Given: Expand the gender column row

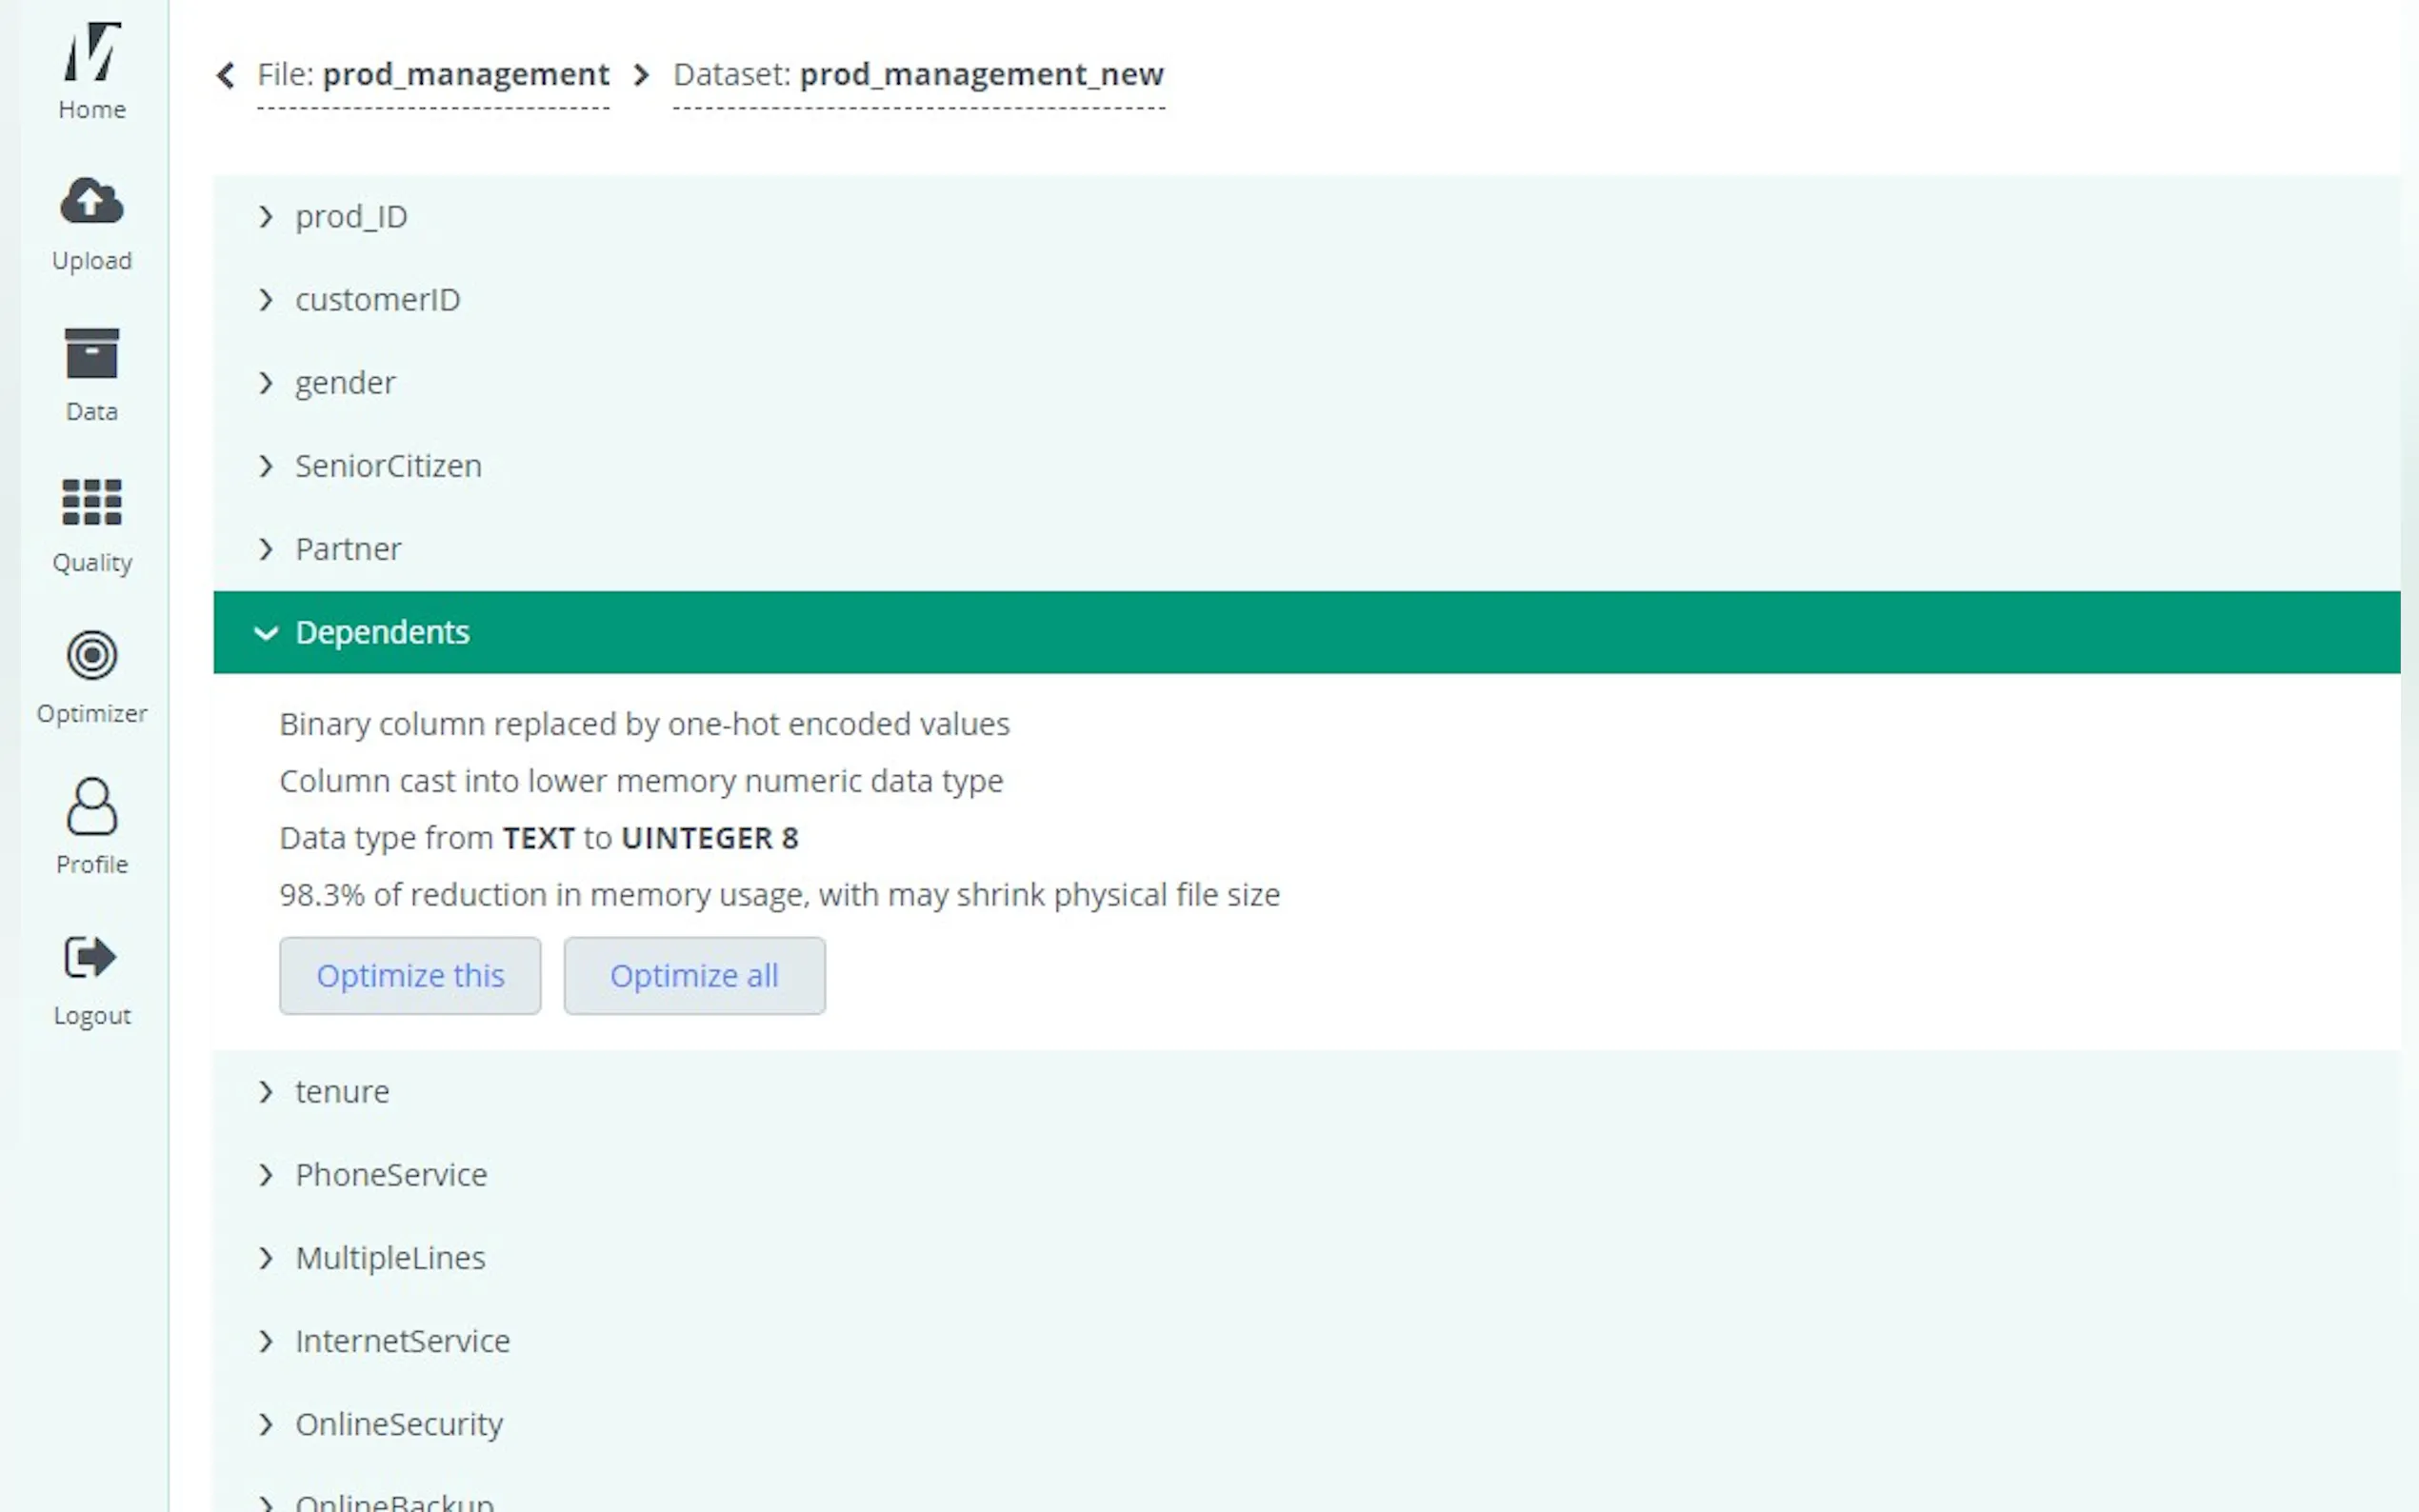Looking at the screenshot, I should point(344,382).
